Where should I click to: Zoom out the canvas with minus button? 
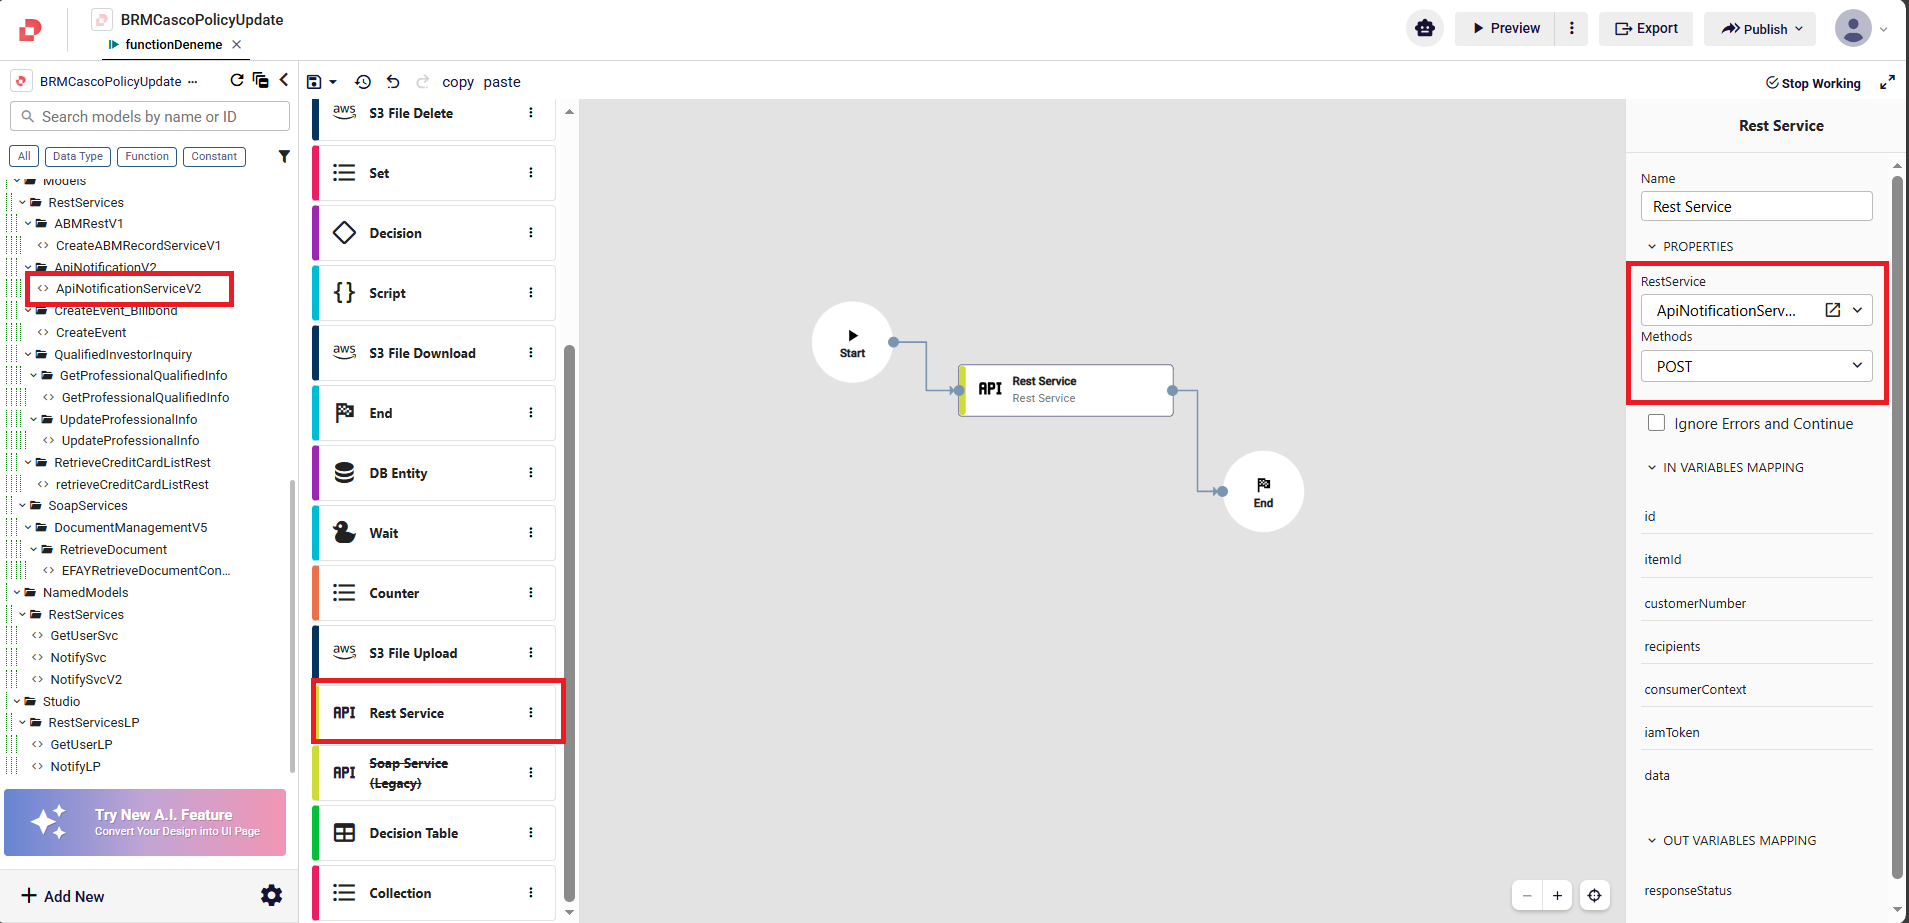[1527, 895]
